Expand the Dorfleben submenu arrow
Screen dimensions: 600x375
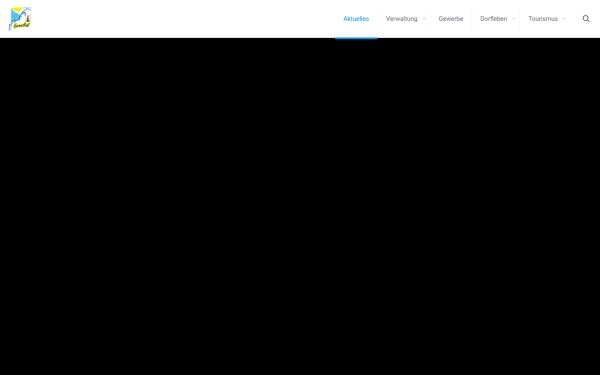coord(514,19)
